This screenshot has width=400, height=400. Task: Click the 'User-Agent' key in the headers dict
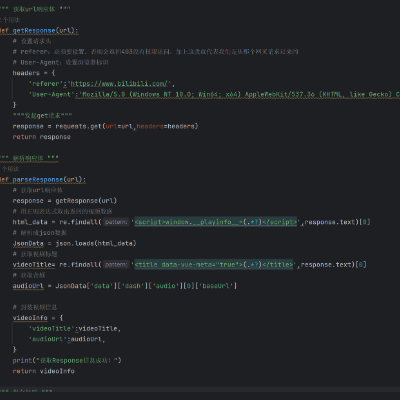click(51, 94)
